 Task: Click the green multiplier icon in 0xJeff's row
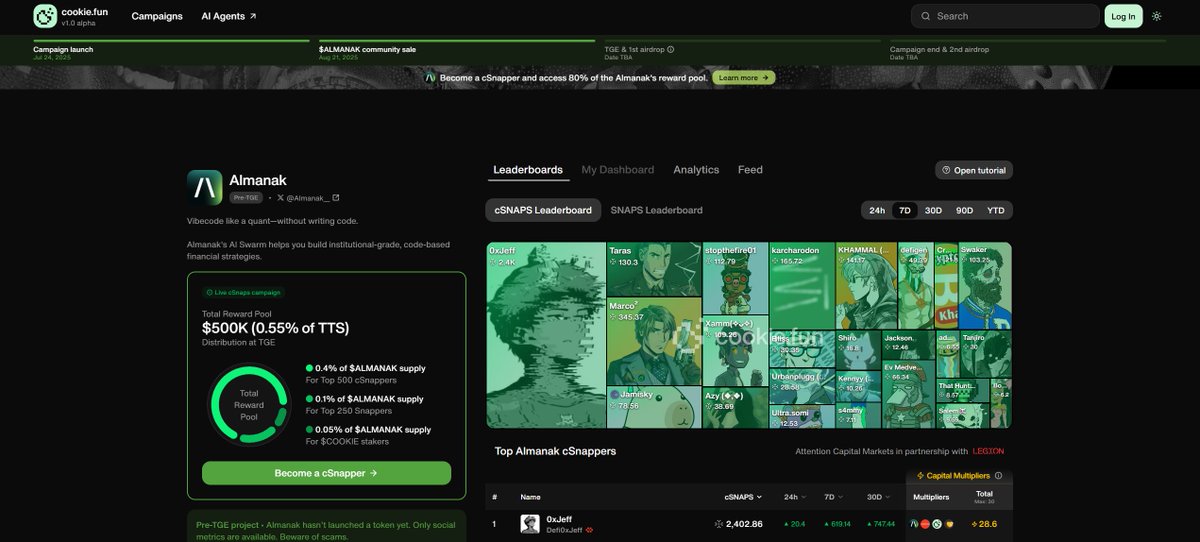click(x=937, y=524)
